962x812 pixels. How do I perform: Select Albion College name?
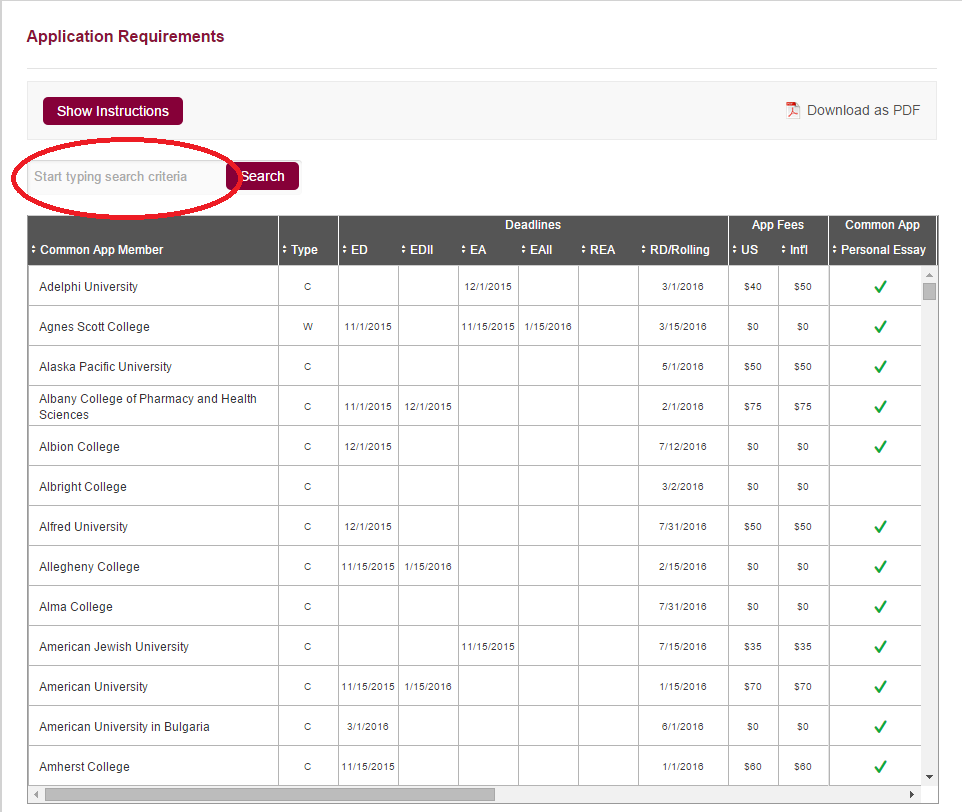(x=79, y=446)
